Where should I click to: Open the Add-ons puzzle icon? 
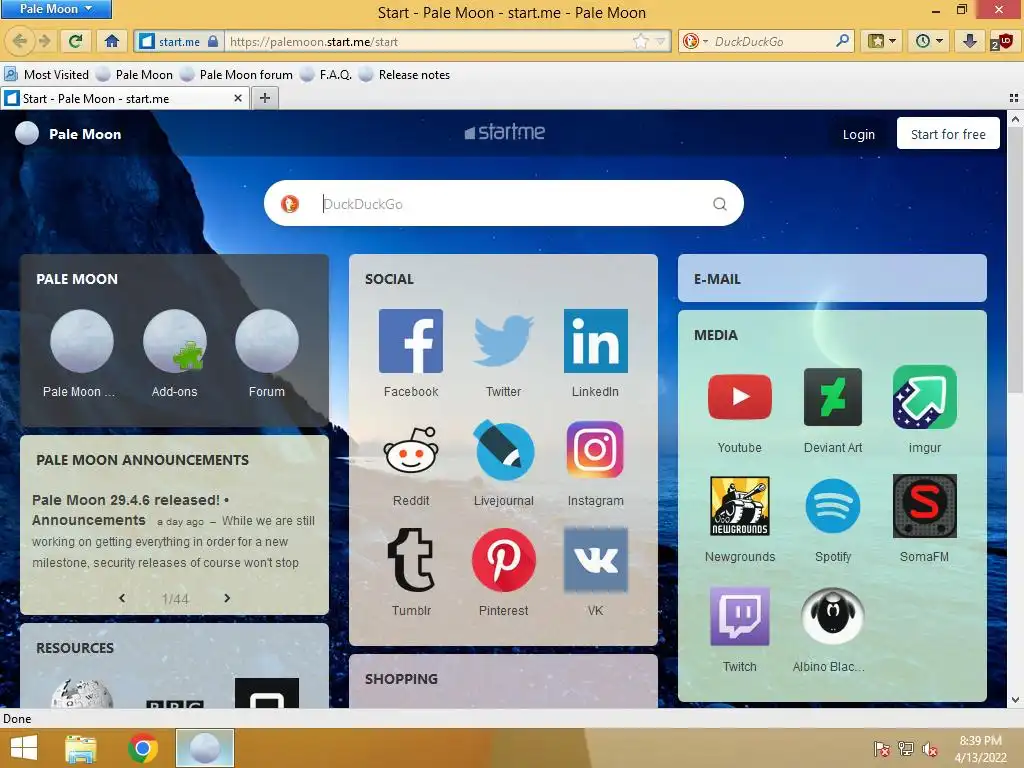click(x=174, y=341)
